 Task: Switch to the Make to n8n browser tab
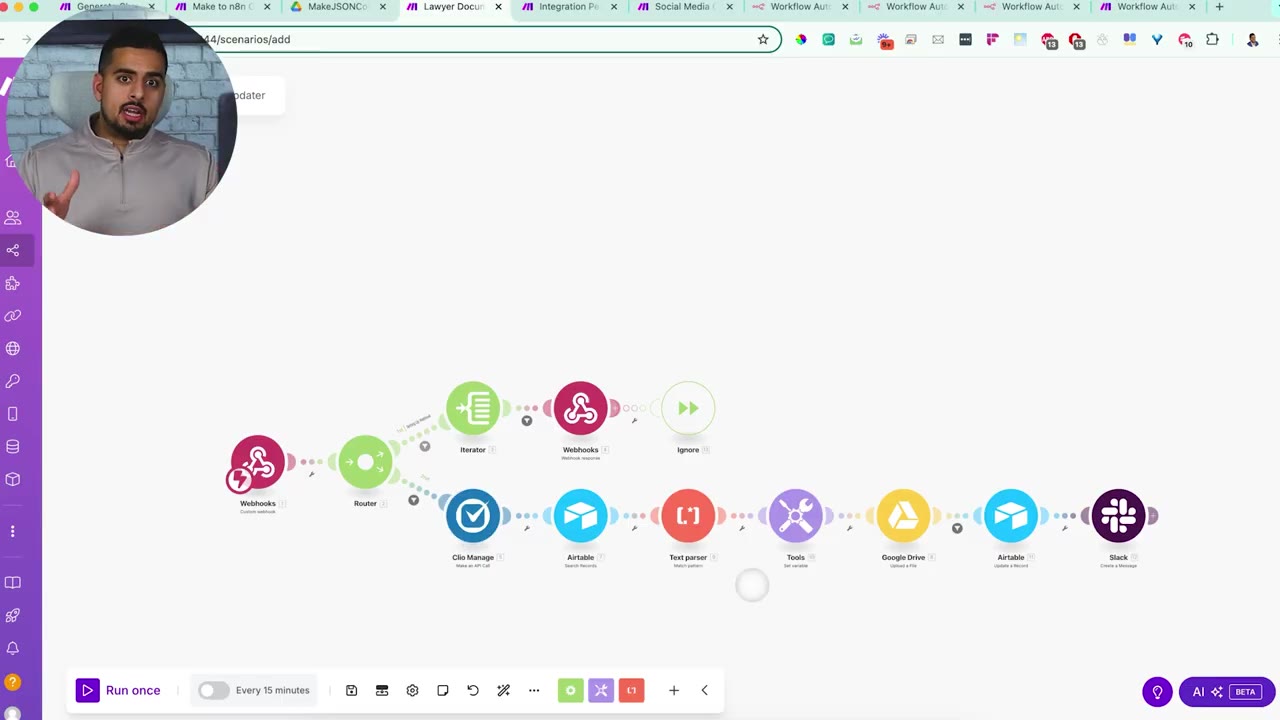(222, 7)
